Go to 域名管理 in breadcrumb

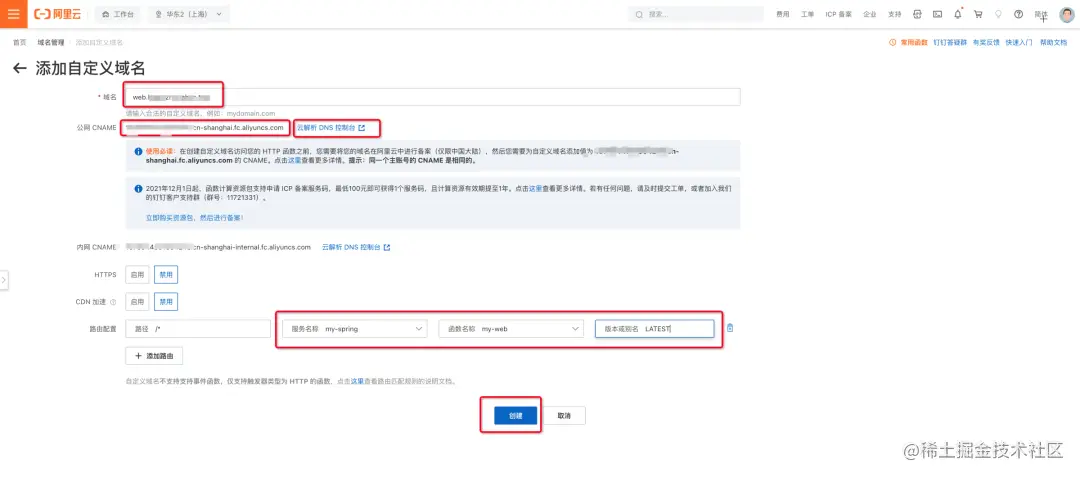pyautogui.click(x=50, y=43)
